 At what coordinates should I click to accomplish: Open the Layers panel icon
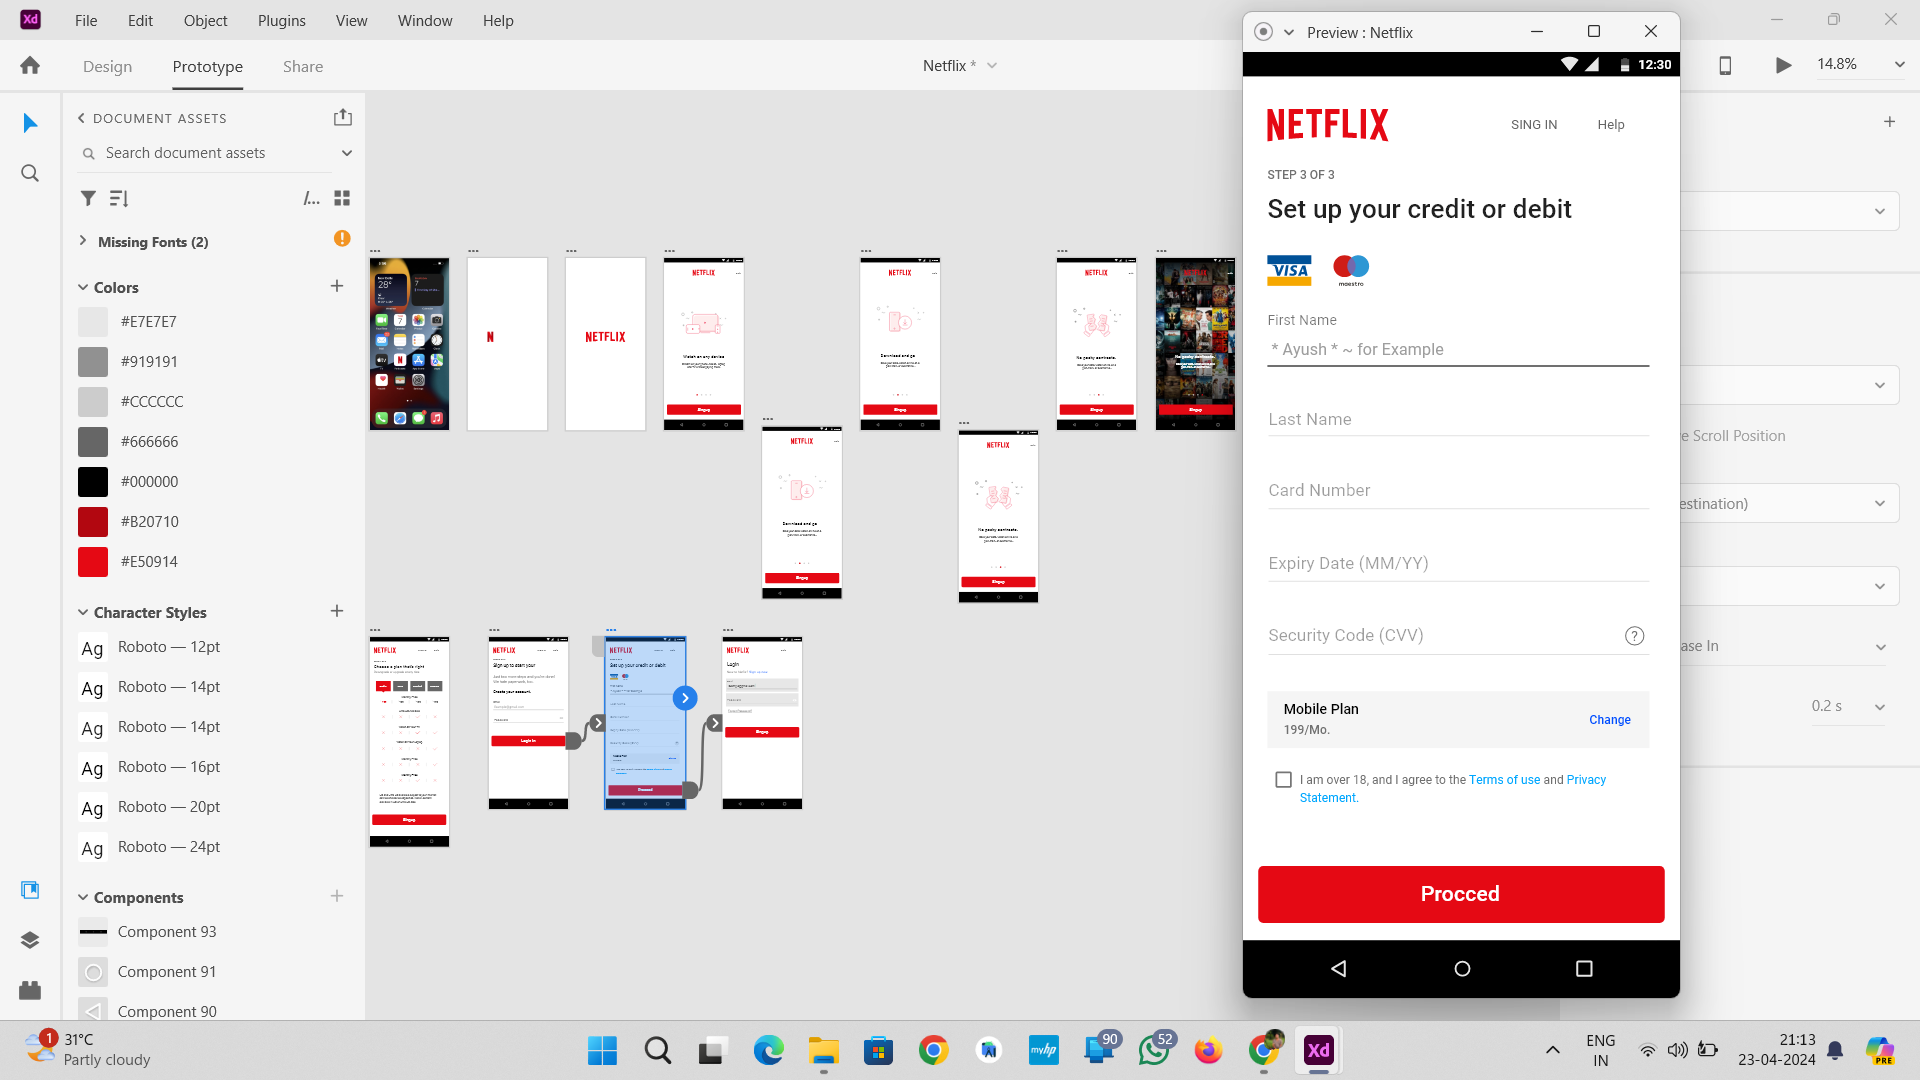point(30,940)
